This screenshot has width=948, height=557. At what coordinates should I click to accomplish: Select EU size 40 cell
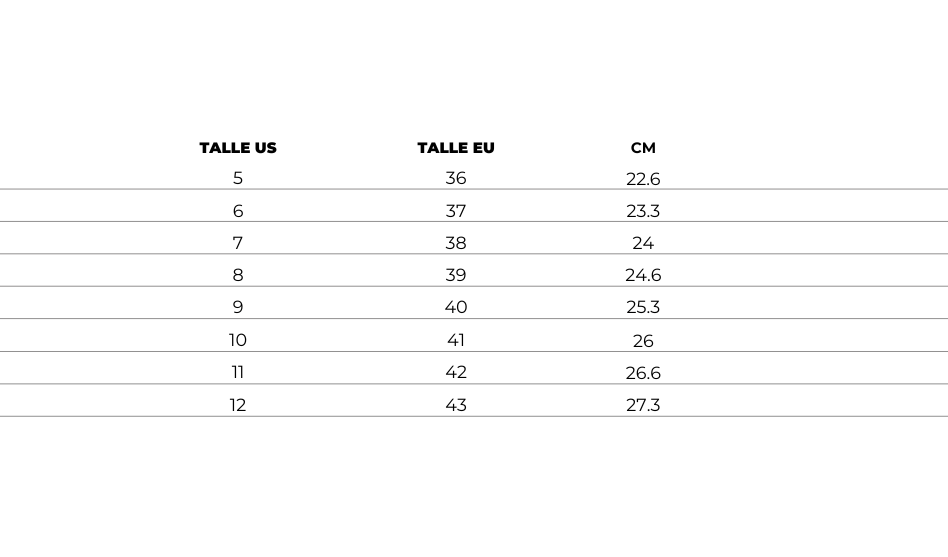click(456, 307)
